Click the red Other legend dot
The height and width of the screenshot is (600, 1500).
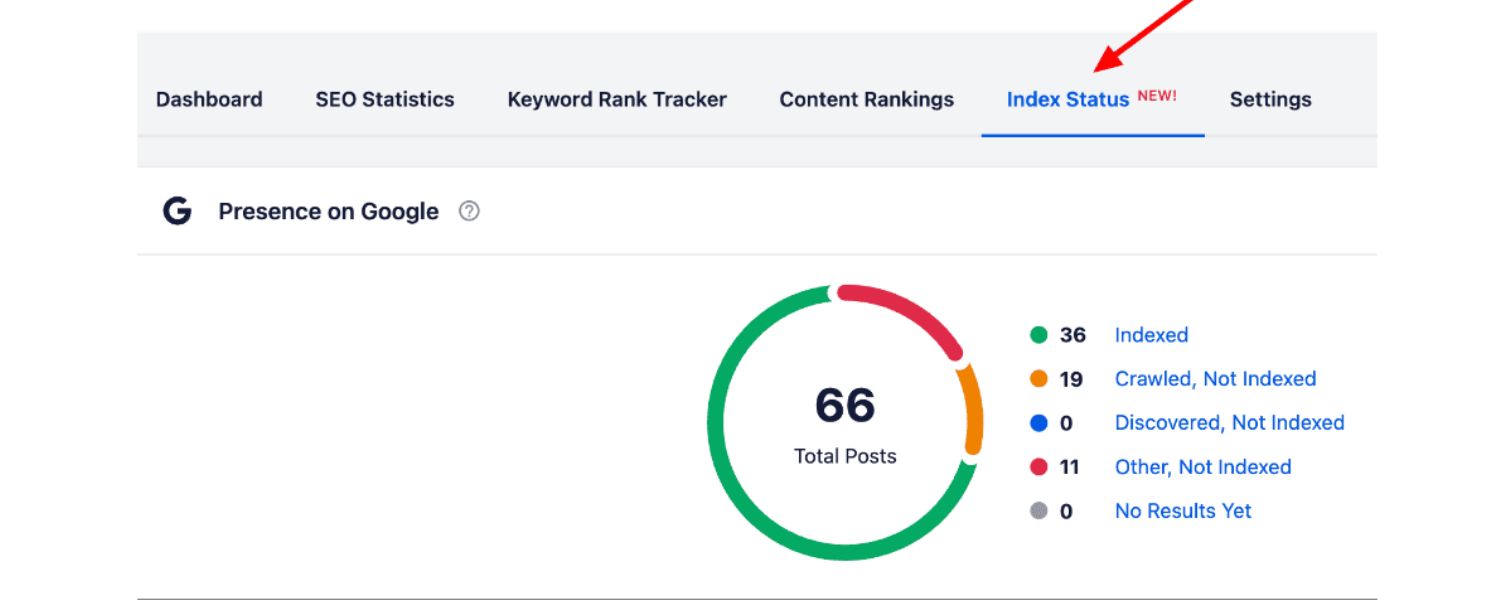(1039, 467)
